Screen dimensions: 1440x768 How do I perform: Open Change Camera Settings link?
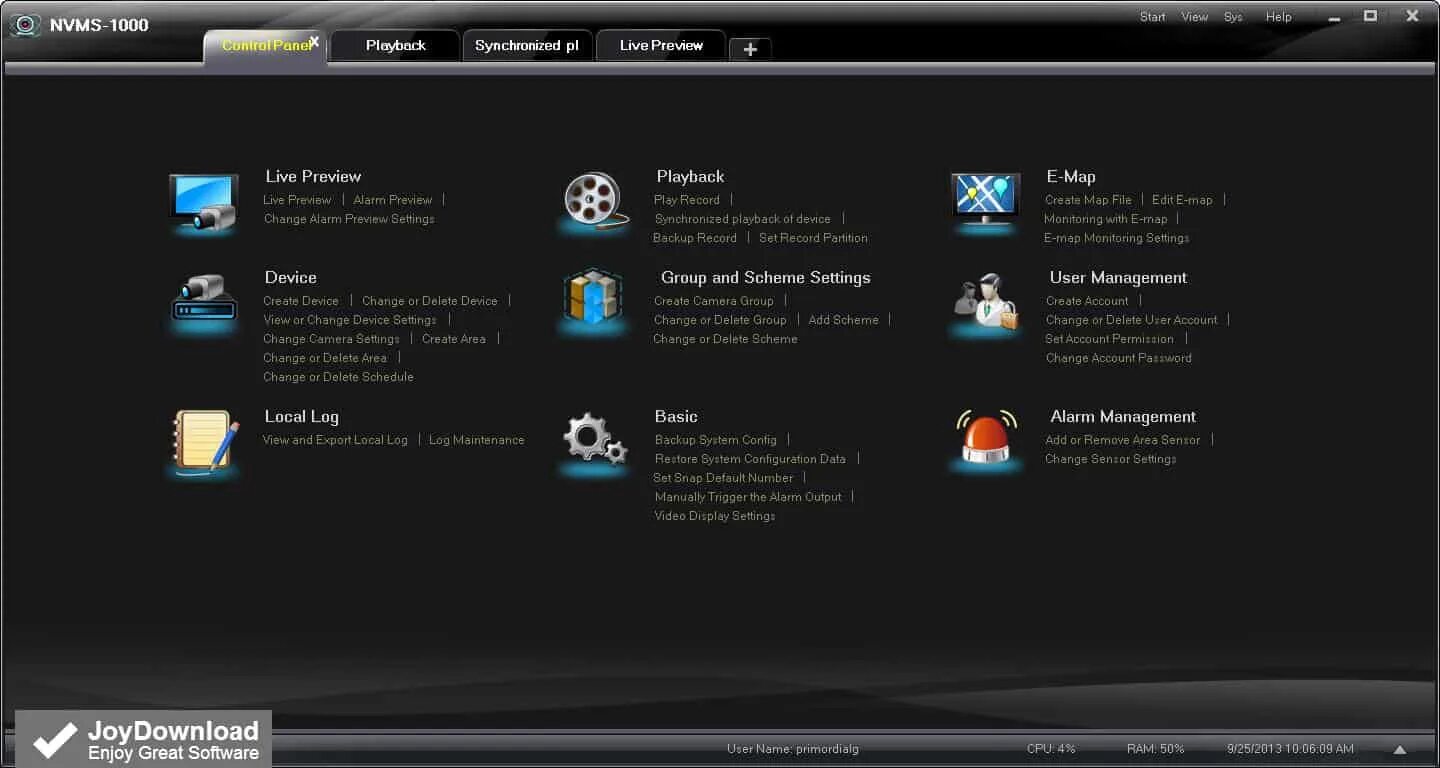331,339
